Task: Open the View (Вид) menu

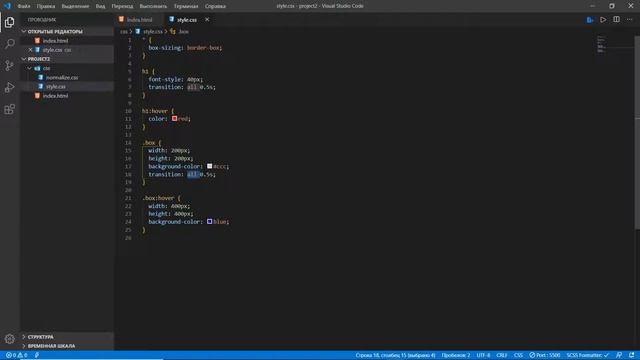Action: pos(100,6)
